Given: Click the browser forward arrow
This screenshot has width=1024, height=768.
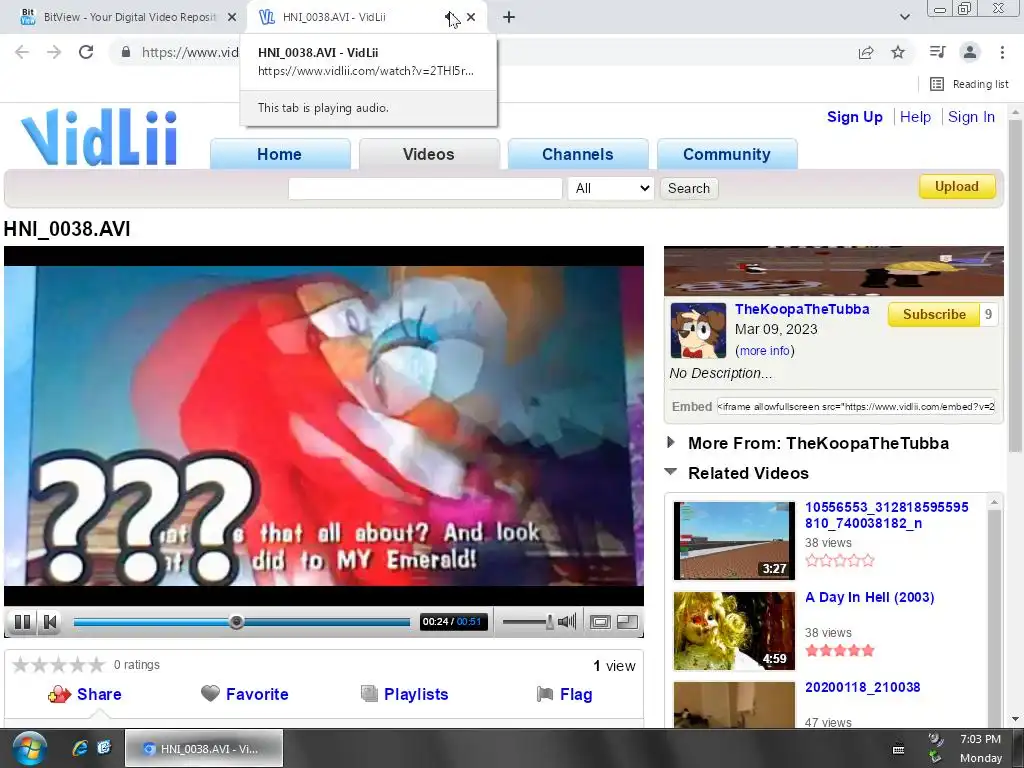Looking at the screenshot, I should pos(54,52).
